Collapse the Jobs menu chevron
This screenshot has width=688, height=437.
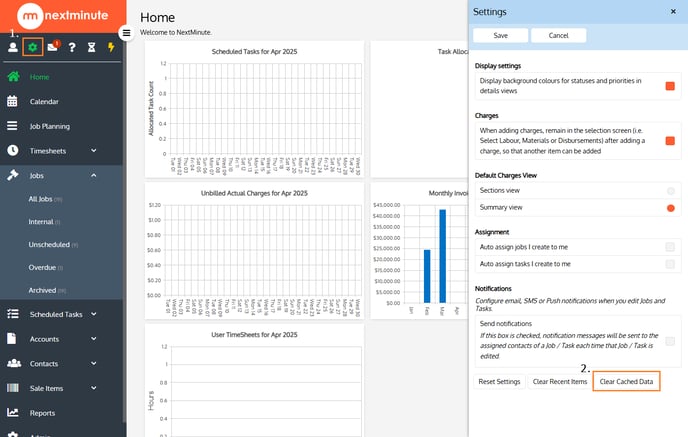(93, 175)
